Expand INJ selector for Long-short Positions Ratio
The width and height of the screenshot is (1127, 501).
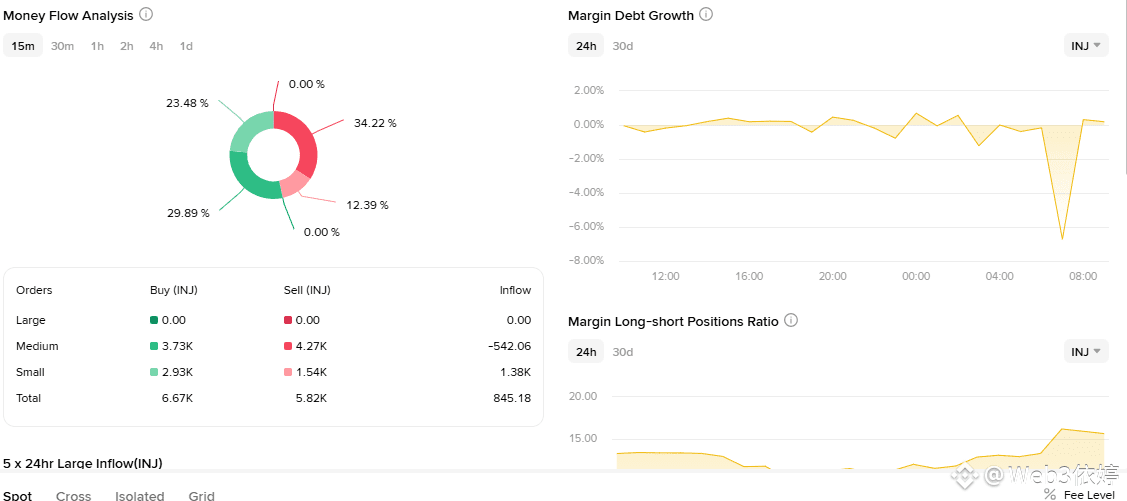pyautogui.click(x=1085, y=351)
